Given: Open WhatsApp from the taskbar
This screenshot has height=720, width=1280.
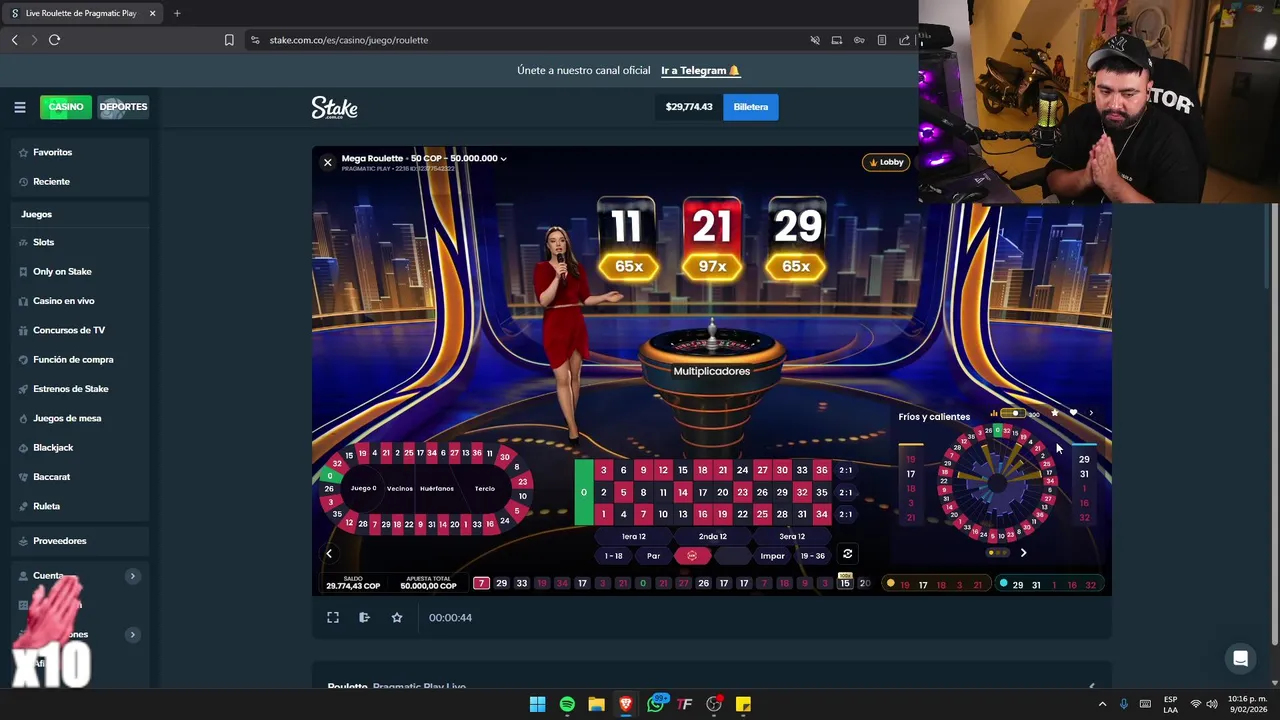Looking at the screenshot, I should [x=655, y=704].
